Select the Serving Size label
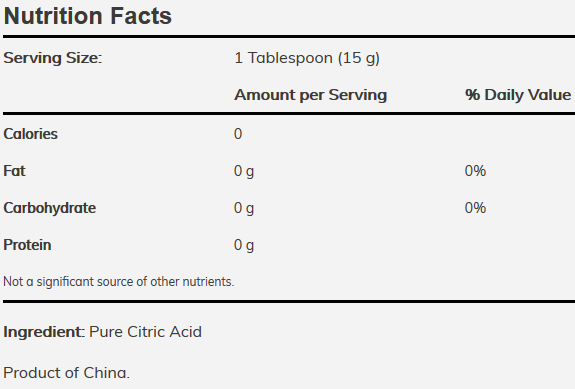575x389 pixels. [x=52, y=58]
